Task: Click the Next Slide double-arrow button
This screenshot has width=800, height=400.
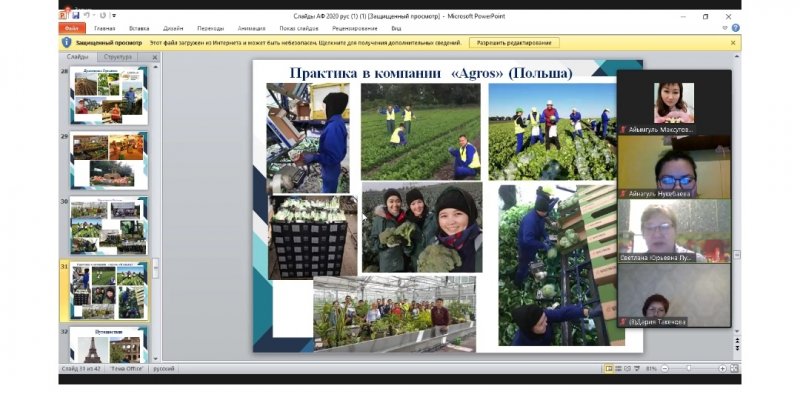Action: tap(736, 348)
